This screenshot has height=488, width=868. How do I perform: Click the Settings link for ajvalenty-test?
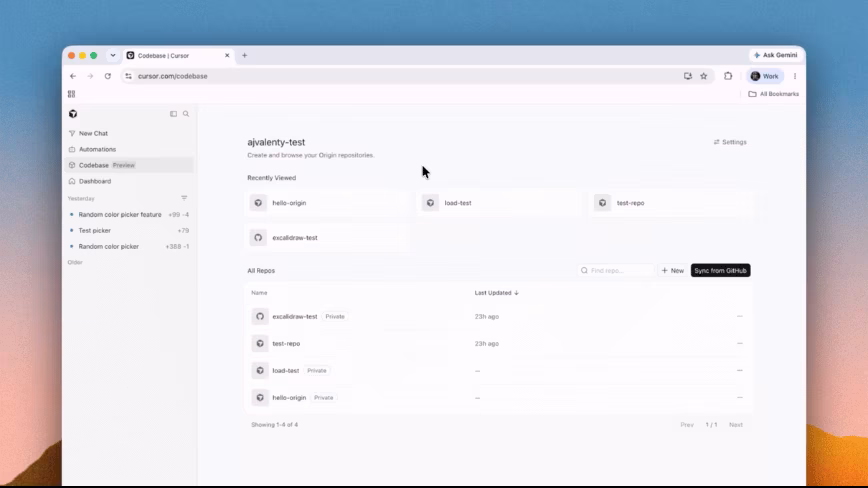click(730, 142)
